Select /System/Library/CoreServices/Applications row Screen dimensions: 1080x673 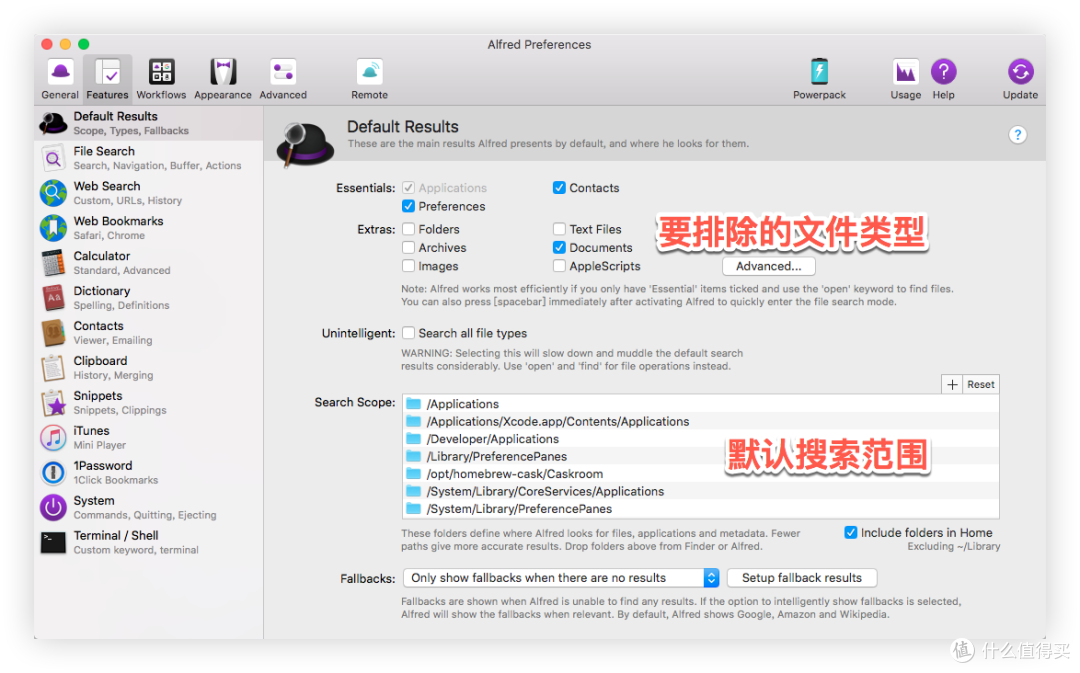[x=700, y=492]
